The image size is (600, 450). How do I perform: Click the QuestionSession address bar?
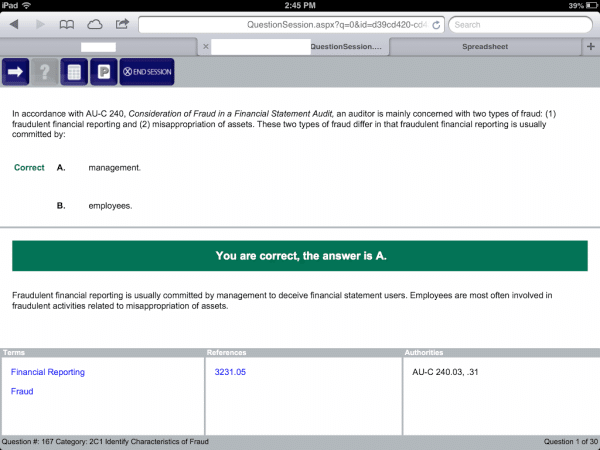[291, 25]
